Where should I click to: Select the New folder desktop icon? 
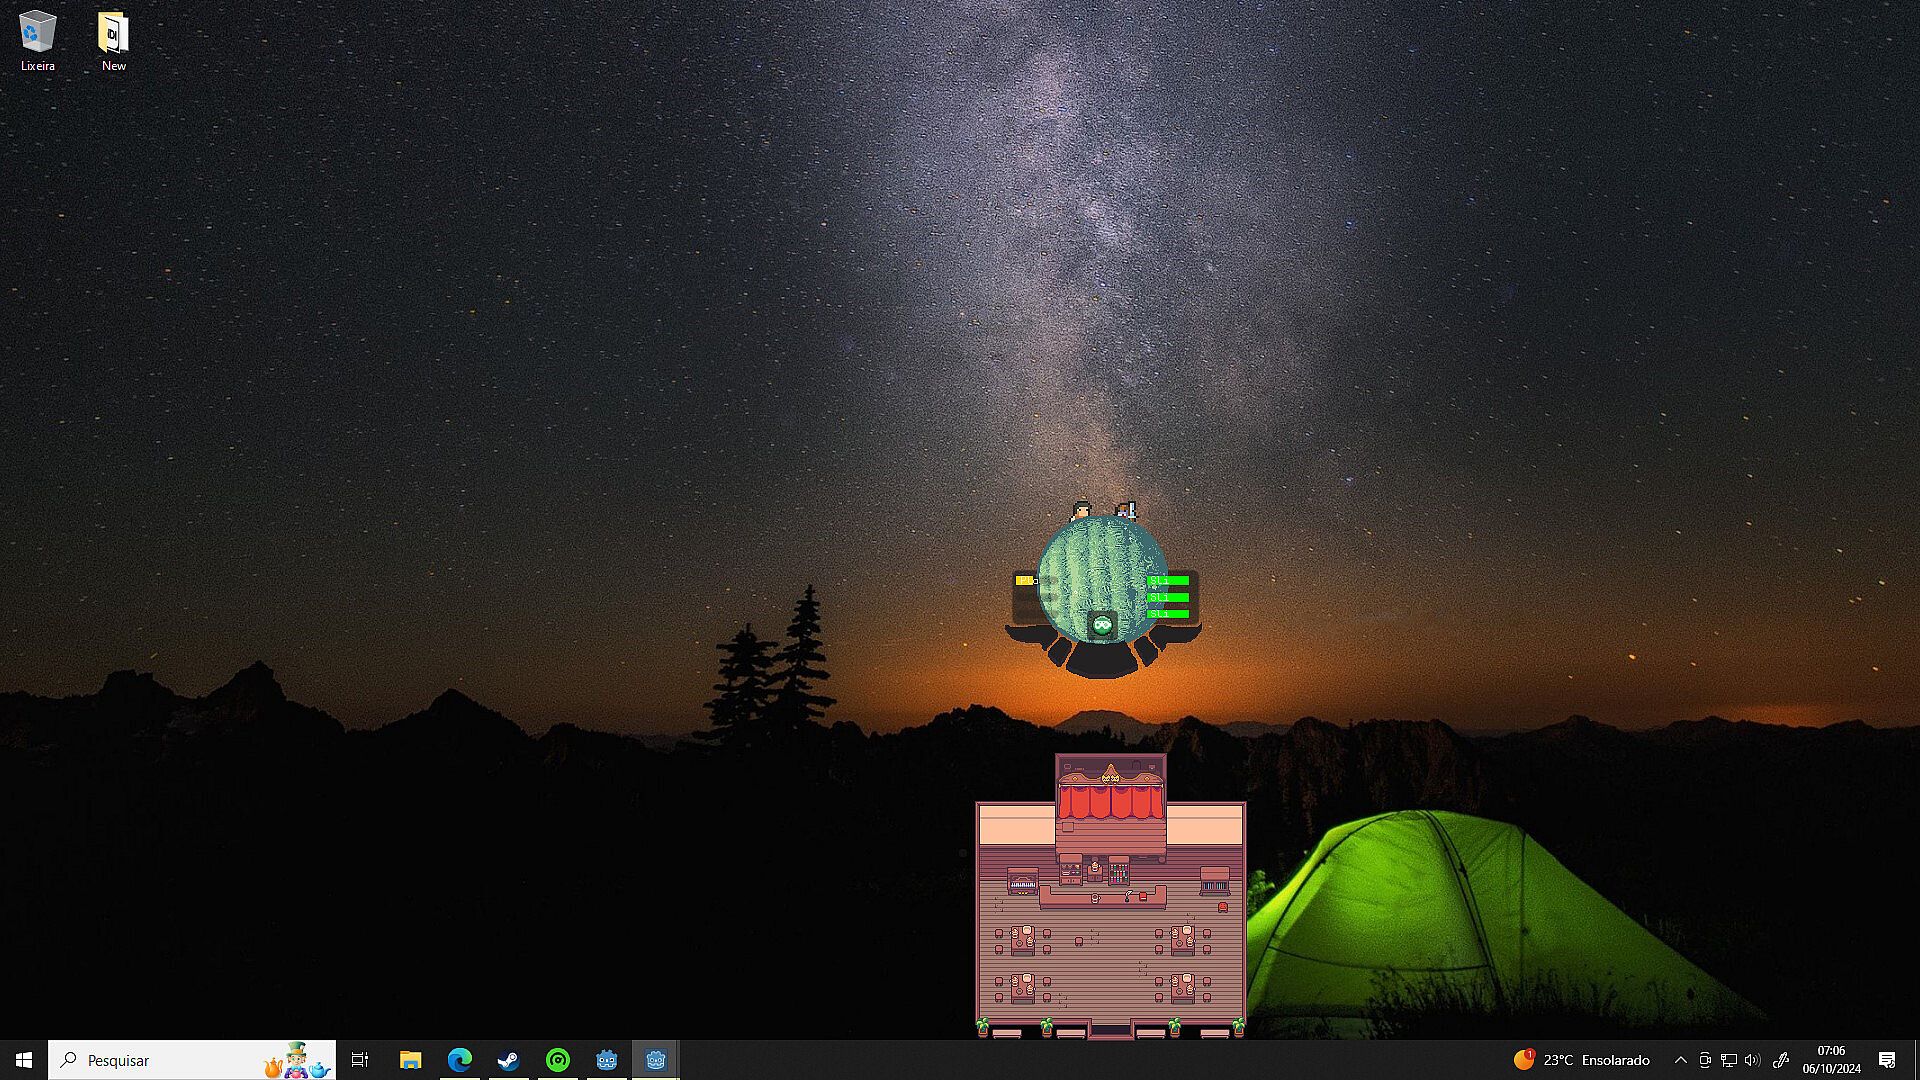(x=113, y=40)
